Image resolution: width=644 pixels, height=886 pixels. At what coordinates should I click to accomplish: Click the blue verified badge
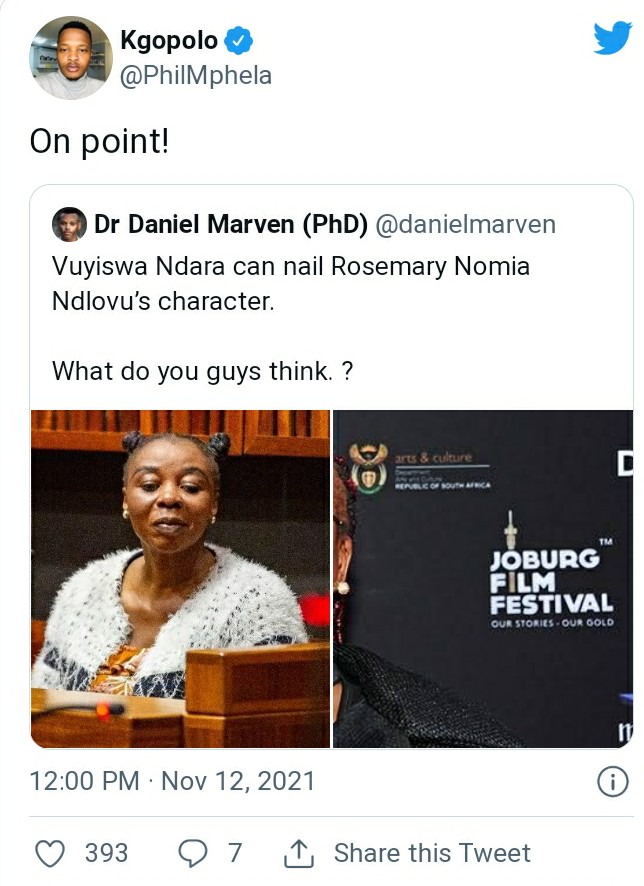pyautogui.click(x=238, y=41)
